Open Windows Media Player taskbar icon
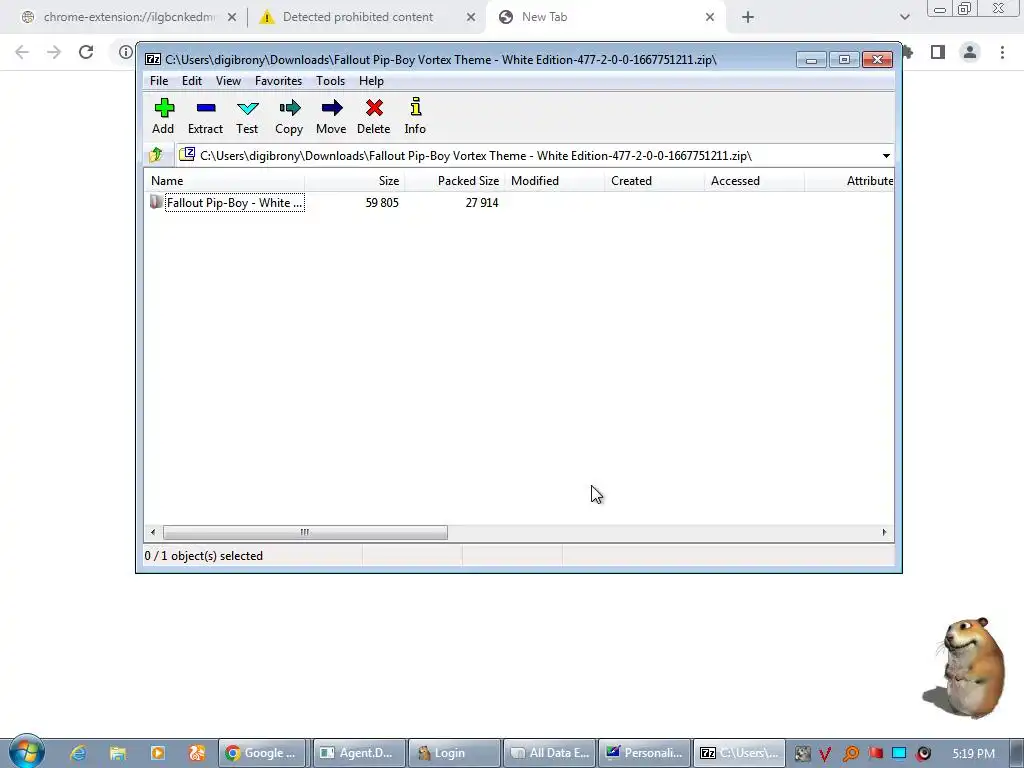 click(157, 753)
